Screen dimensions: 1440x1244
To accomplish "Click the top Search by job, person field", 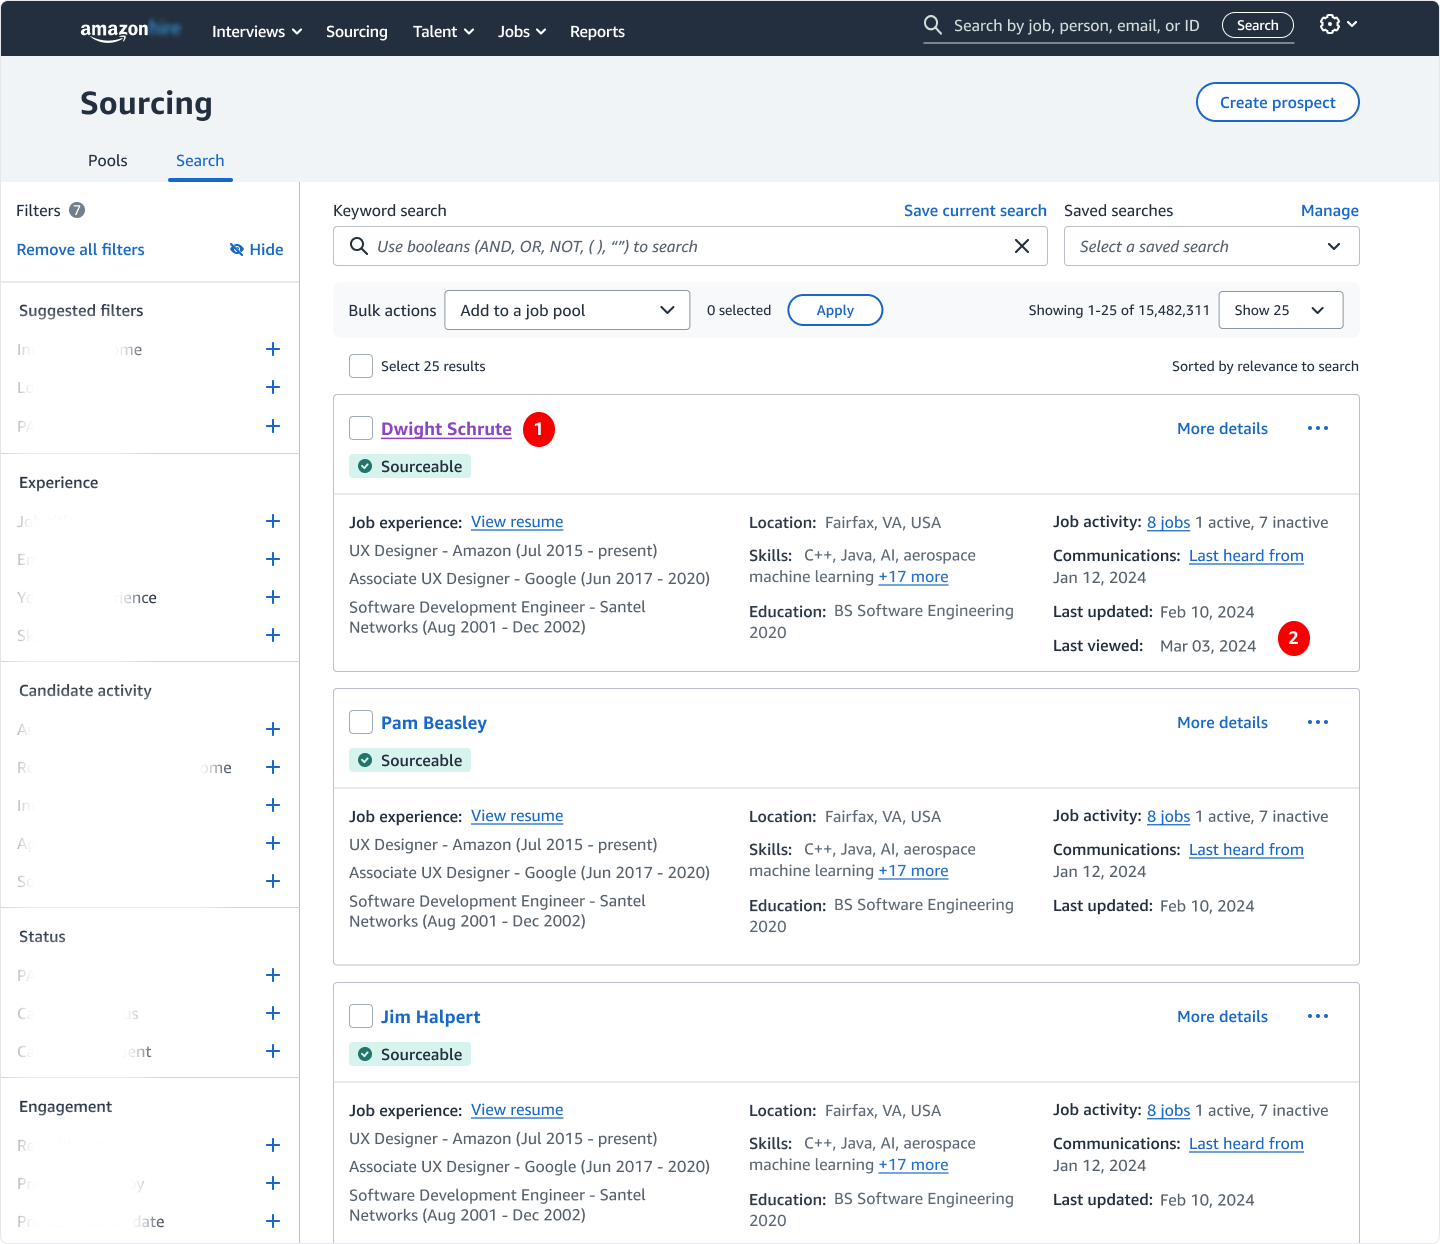I will [1076, 25].
